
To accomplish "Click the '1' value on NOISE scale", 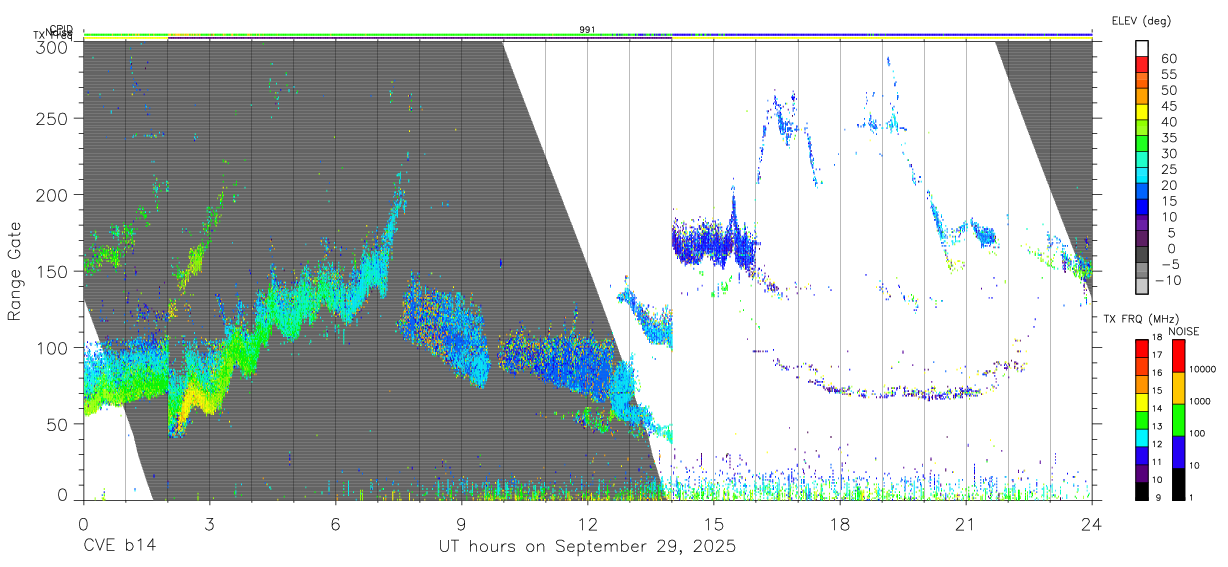I will click(1193, 496).
